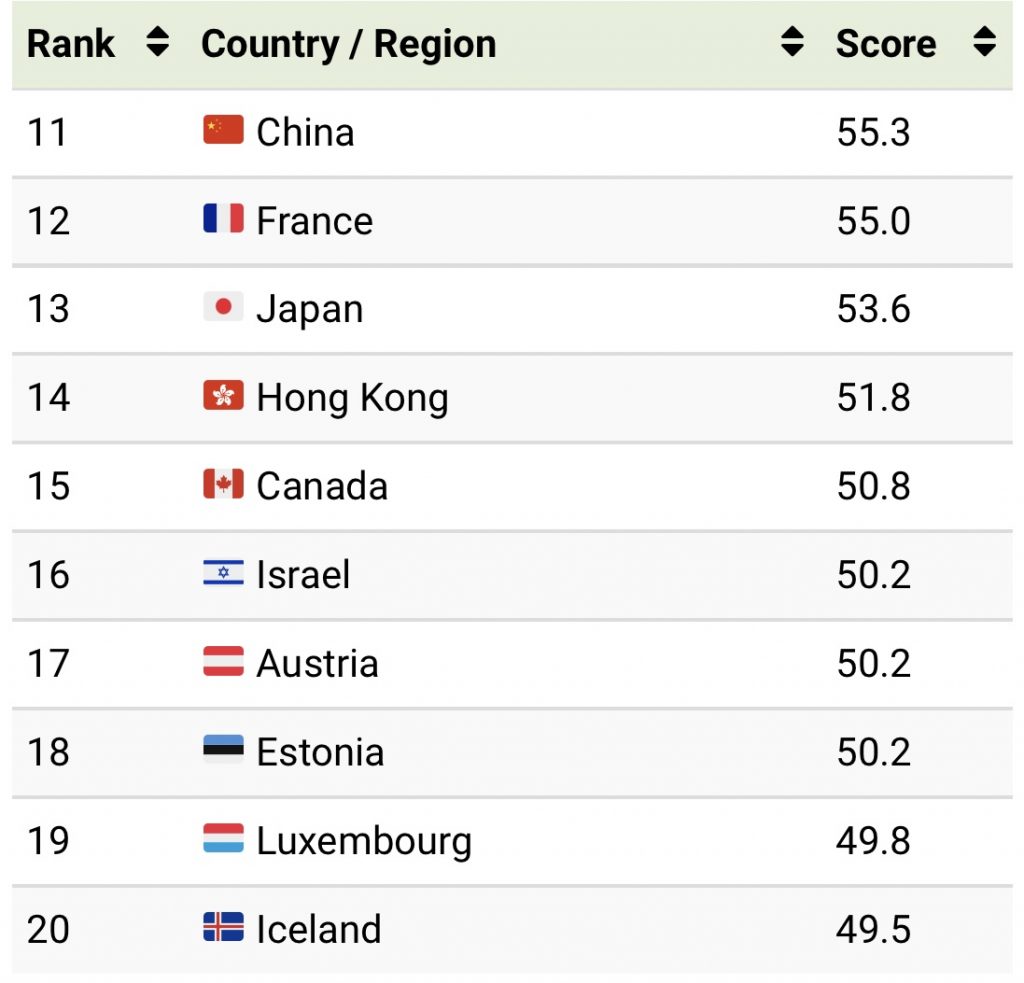
Task: Click the Israel flag icon
Action: [x=221, y=574]
